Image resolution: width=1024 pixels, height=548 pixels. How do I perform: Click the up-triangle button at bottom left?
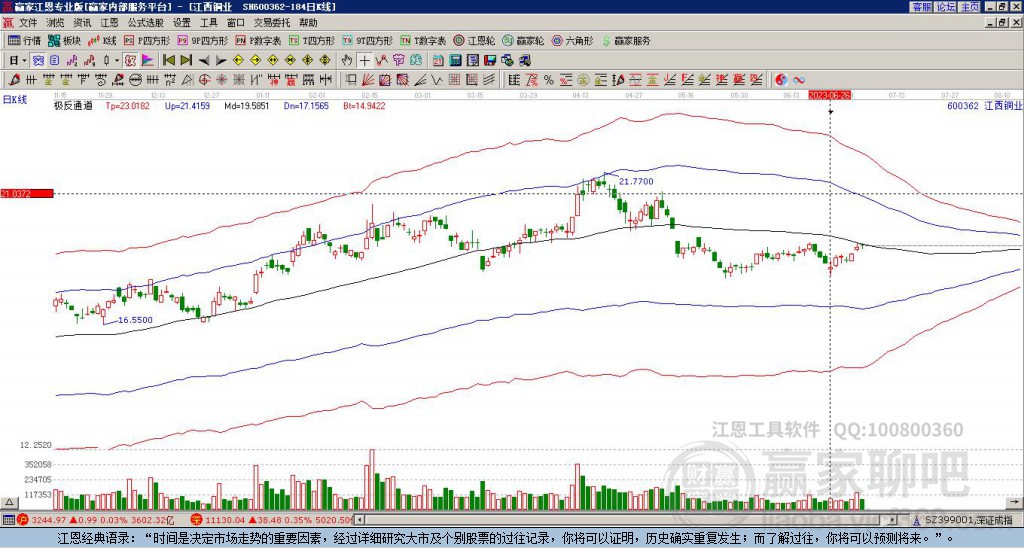click(8, 502)
